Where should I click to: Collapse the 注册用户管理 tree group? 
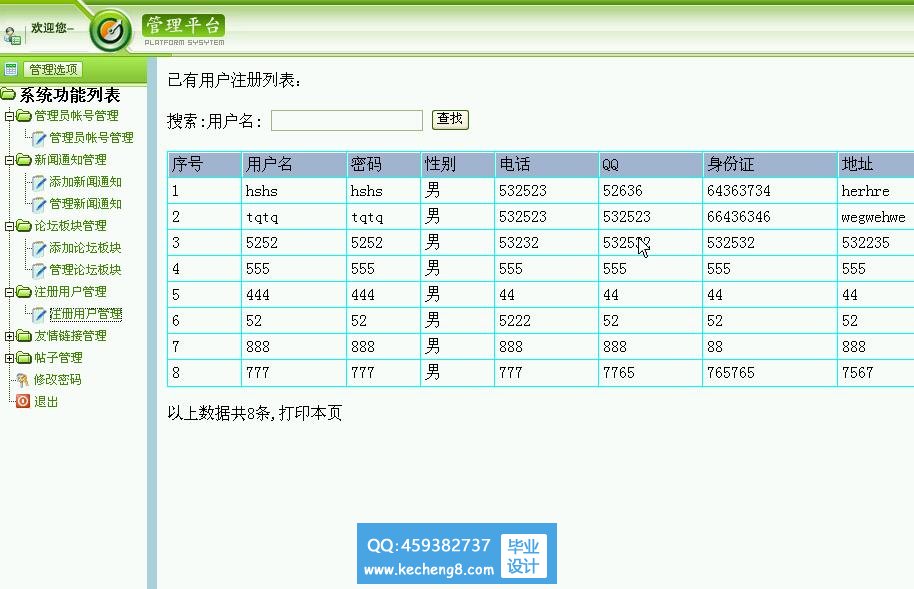tap(9, 292)
